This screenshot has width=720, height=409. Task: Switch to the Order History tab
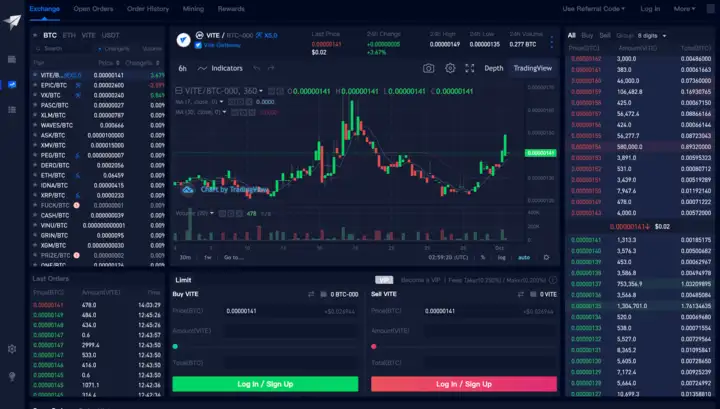(x=148, y=8)
